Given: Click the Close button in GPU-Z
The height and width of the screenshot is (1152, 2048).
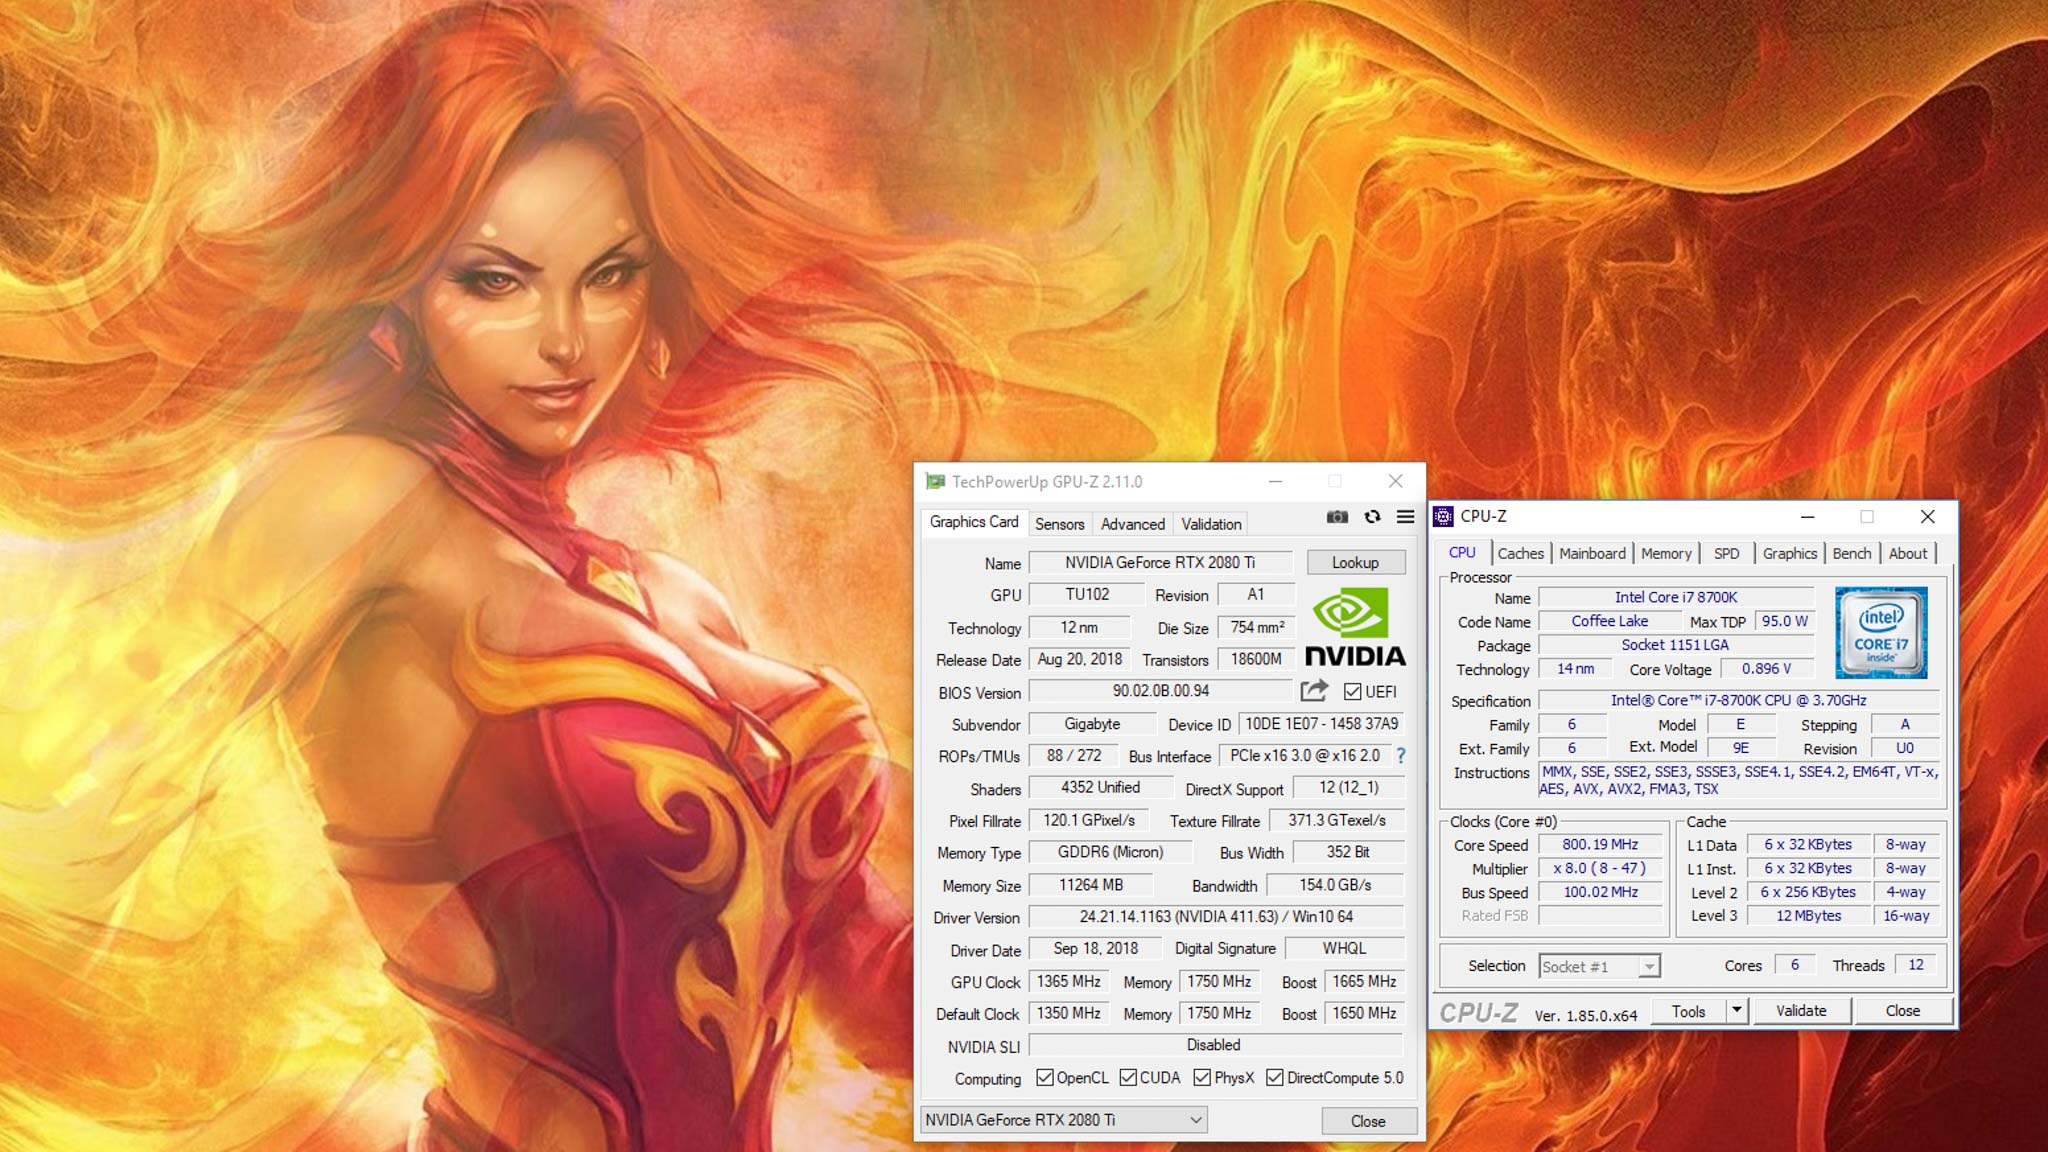Looking at the screenshot, I should click(x=1368, y=1121).
